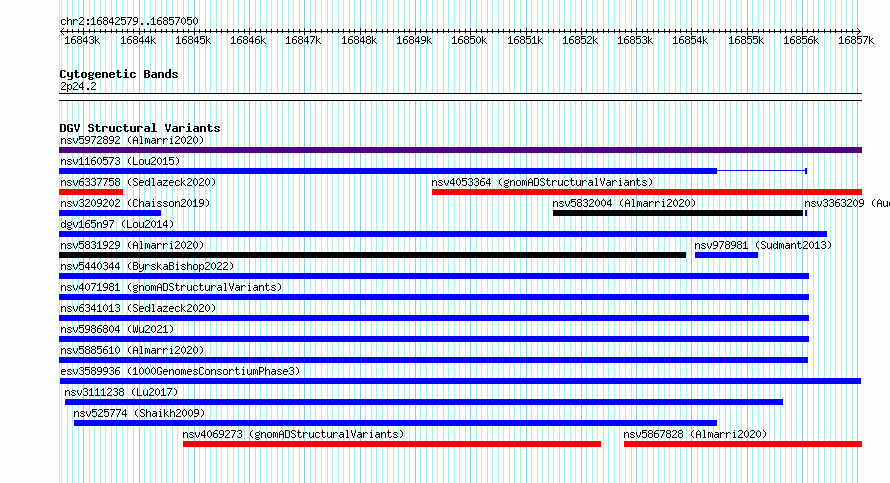Screen dimensions: 890x483
Task: Open nsv5832004 (Almarri2020) label
Action: (x=624, y=203)
